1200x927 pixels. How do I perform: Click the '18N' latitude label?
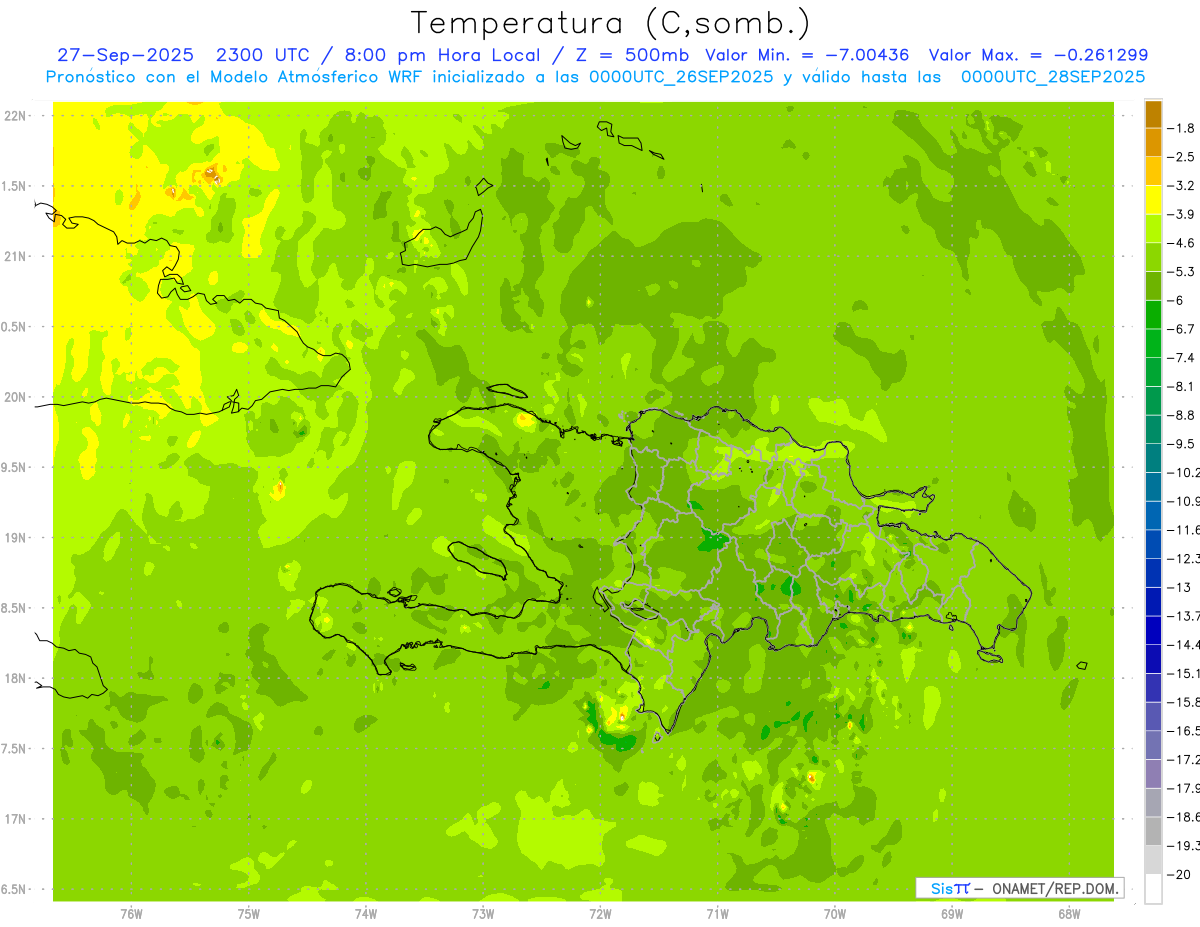coord(16,679)
